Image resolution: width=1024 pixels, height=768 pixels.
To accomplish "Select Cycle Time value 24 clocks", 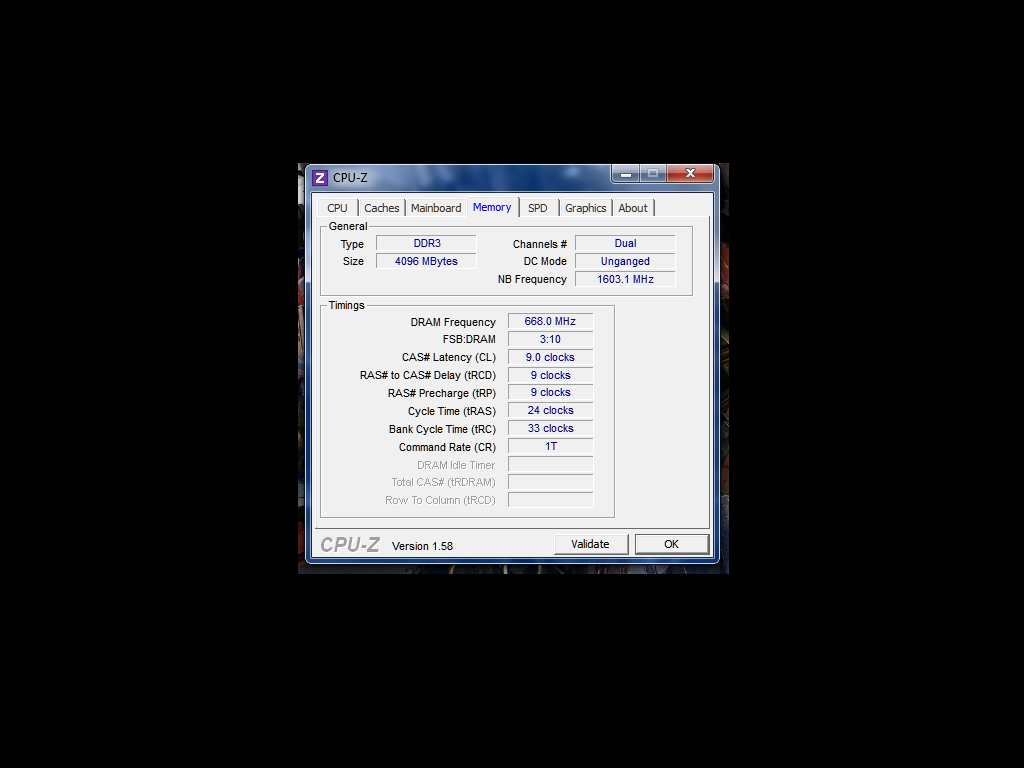I will click(x=551, y=410).
